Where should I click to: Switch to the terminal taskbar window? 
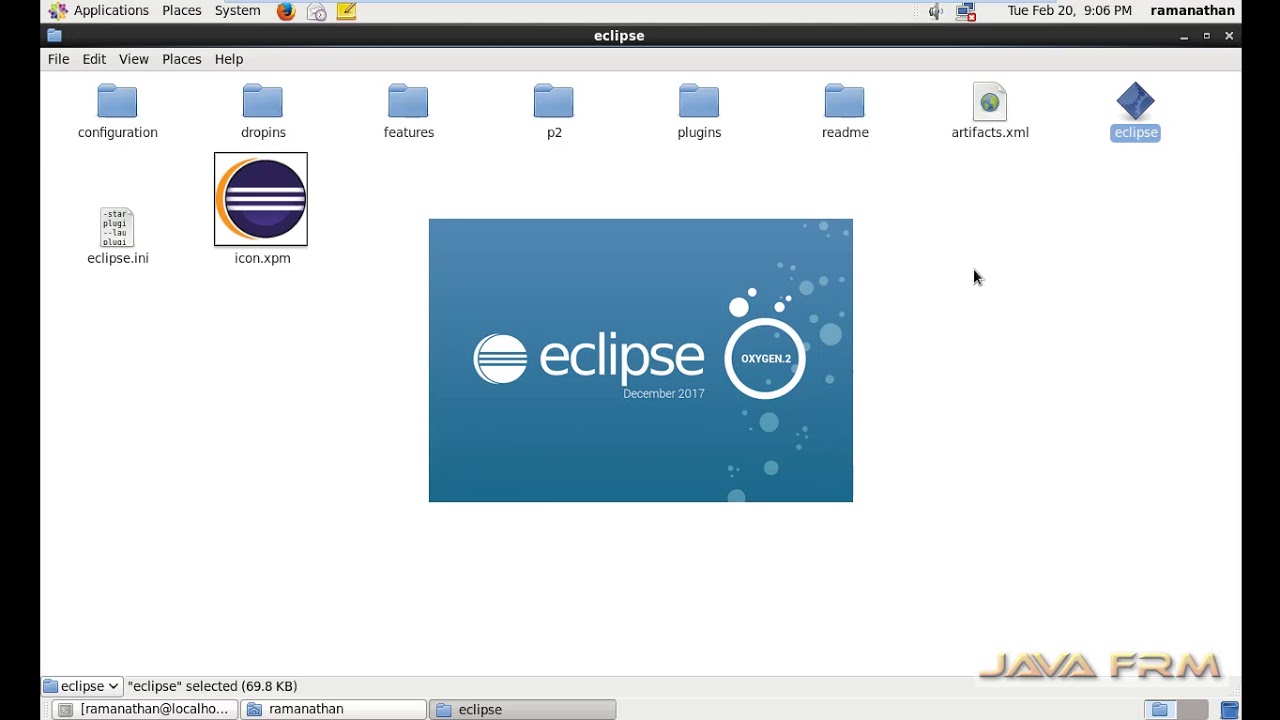146,709
